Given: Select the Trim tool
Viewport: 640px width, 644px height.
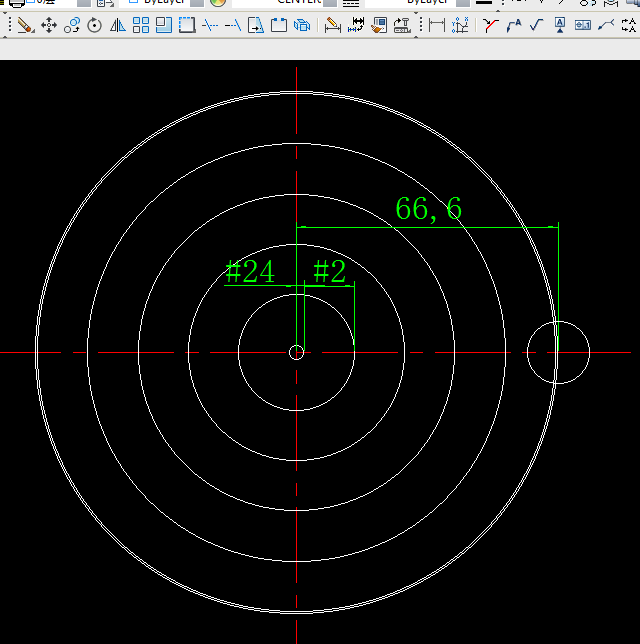Looking at the screenshot, I should pyautogui.click(x=210, y=25).
